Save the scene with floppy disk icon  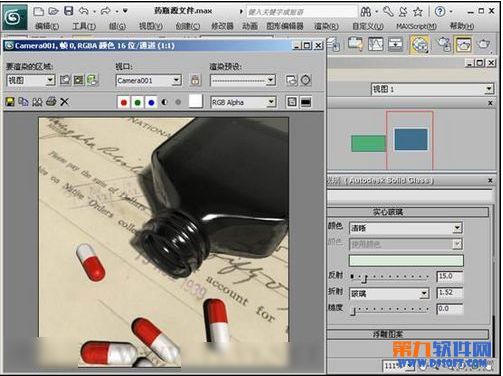pyautogui.click(x=68, y=11)
